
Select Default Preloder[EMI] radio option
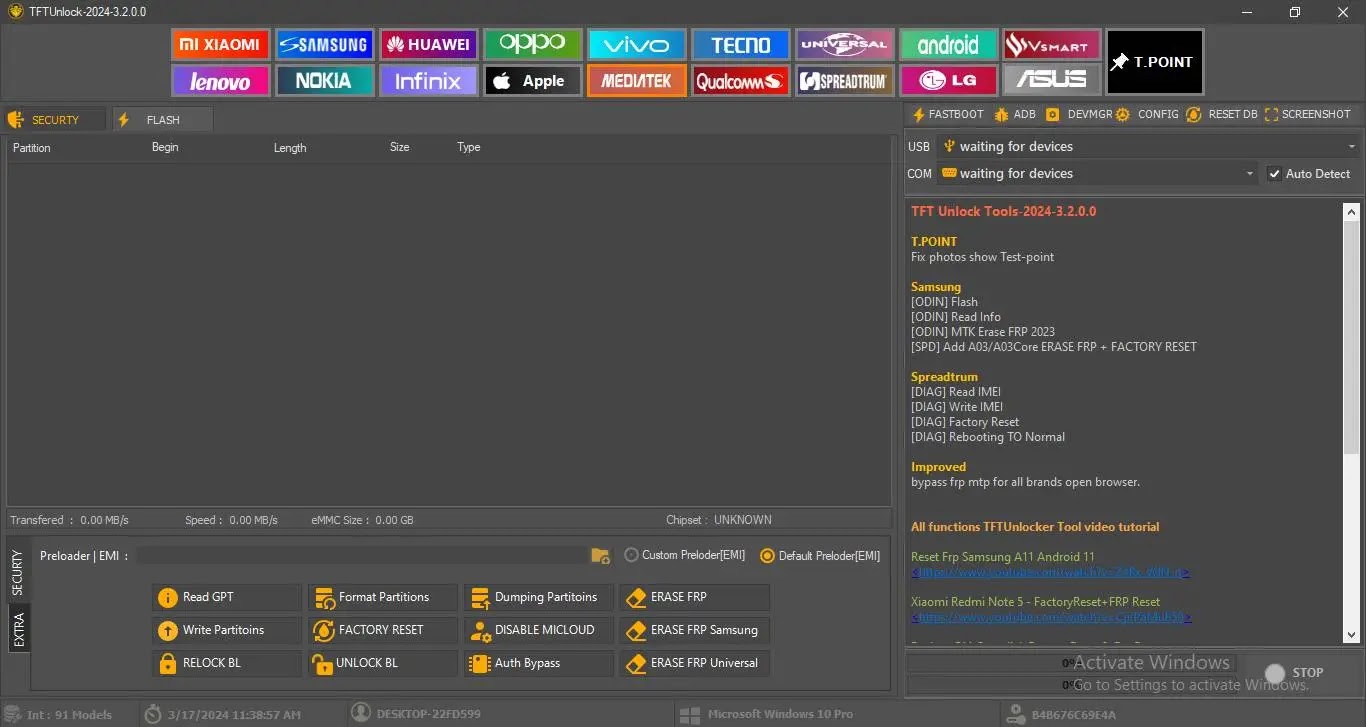pyautogui.click(x=821, y=555)
